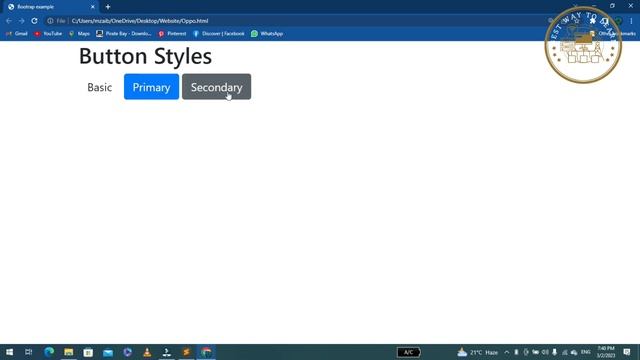Open the Gmail bookmark
Viewport: 640px width, 360px height.
(17, 34)
